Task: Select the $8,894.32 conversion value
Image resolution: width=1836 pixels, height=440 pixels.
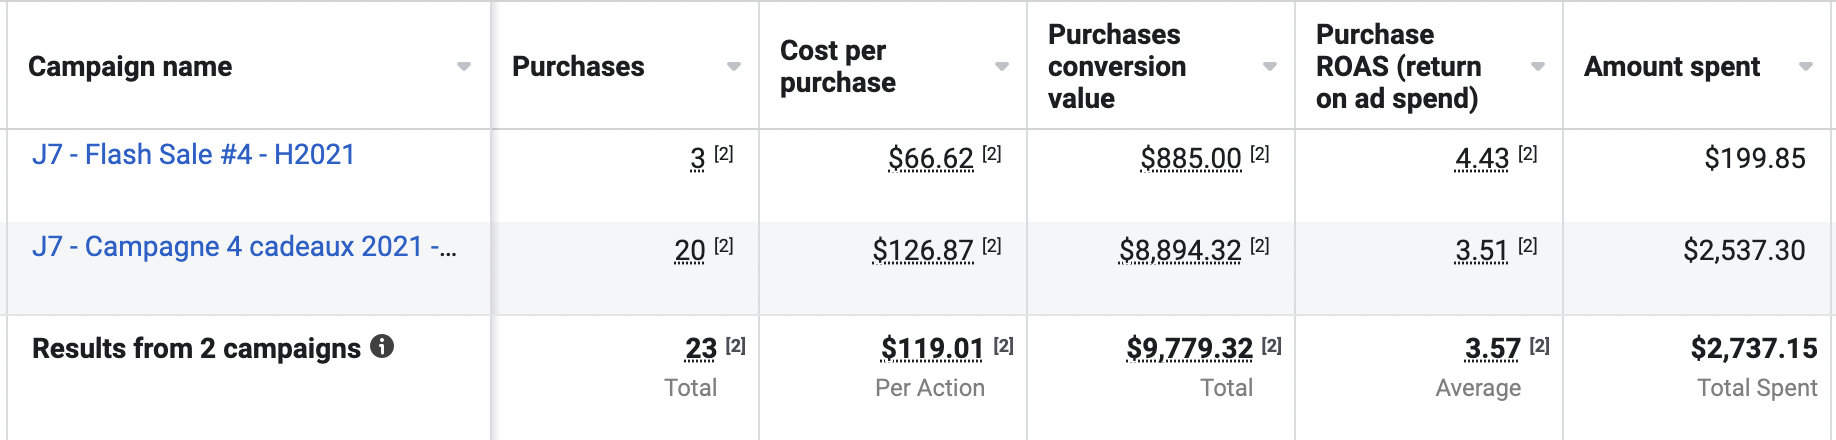Action: 1180,250
